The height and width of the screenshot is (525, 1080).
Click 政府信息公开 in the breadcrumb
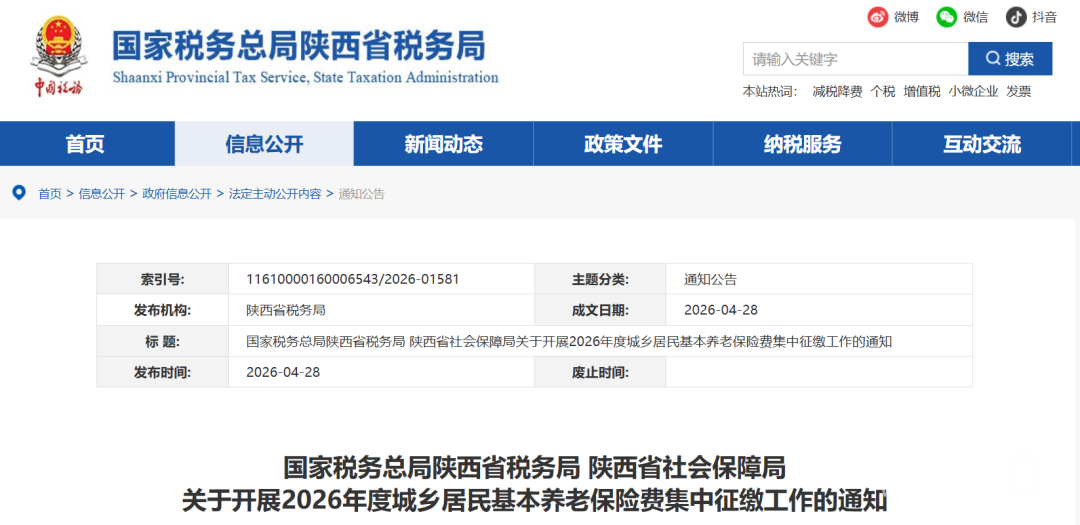(177, 194)
